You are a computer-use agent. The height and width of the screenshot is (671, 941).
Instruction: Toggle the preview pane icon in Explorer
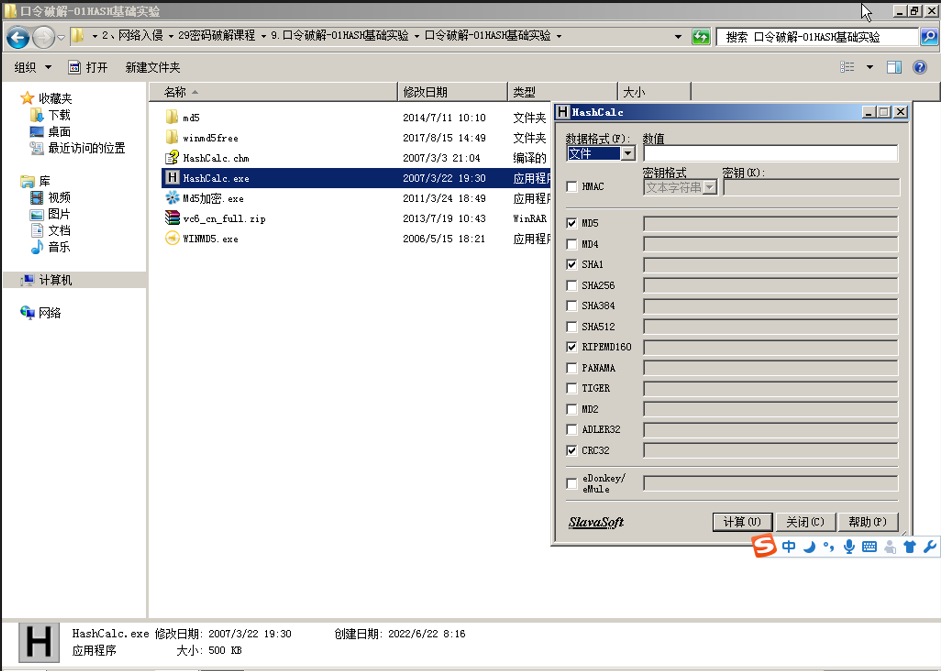[894, 67]
